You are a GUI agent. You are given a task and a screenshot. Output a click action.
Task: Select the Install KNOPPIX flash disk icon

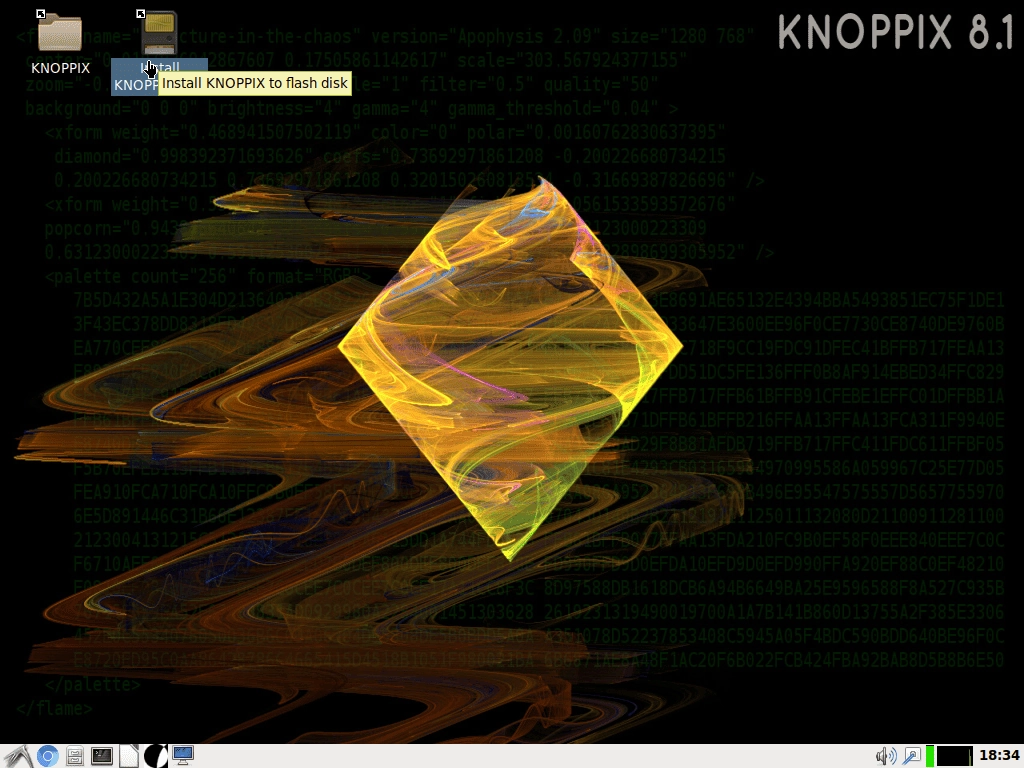(x=159, y=33)
